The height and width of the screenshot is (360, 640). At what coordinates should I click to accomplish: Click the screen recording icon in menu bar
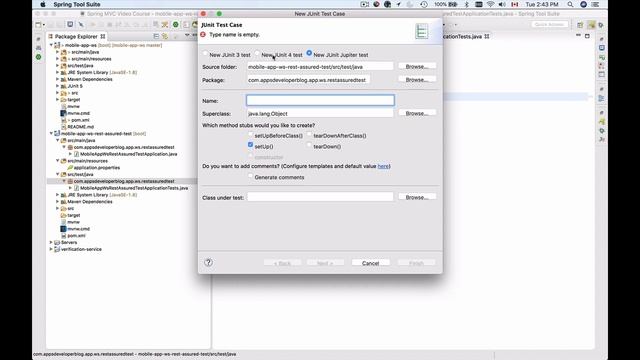click(364, 4)
